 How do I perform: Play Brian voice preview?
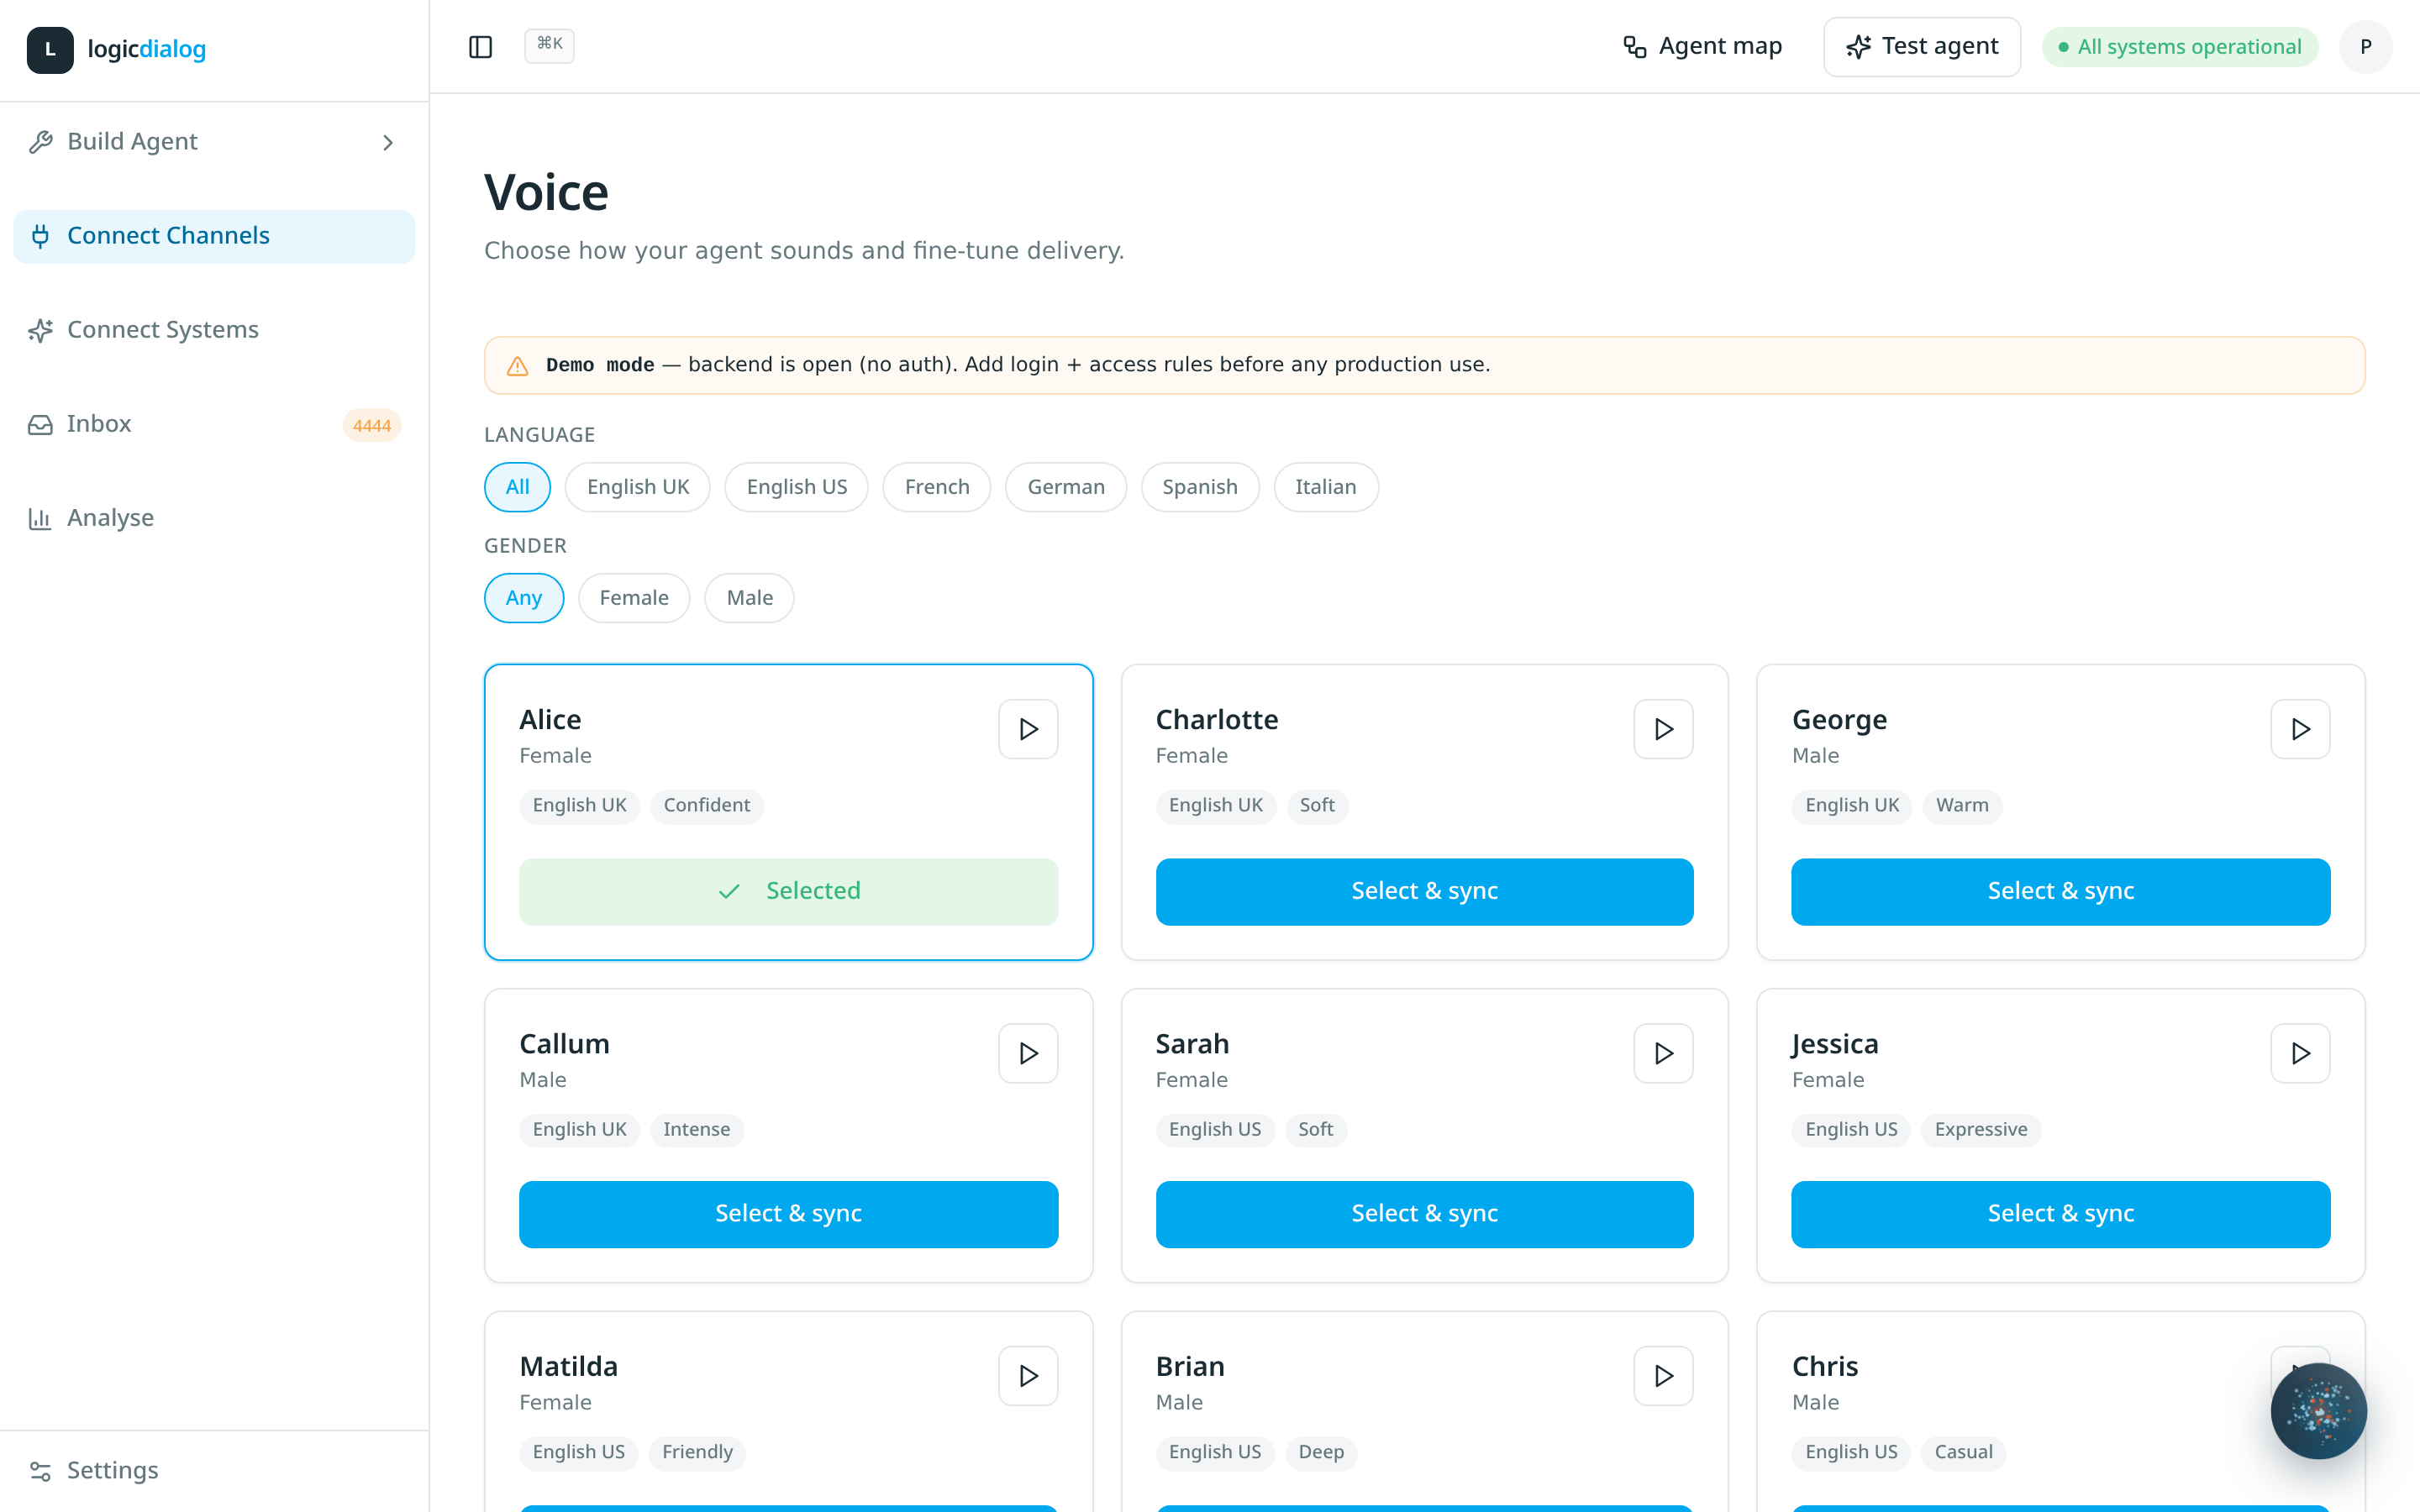coord(1664,1376)
